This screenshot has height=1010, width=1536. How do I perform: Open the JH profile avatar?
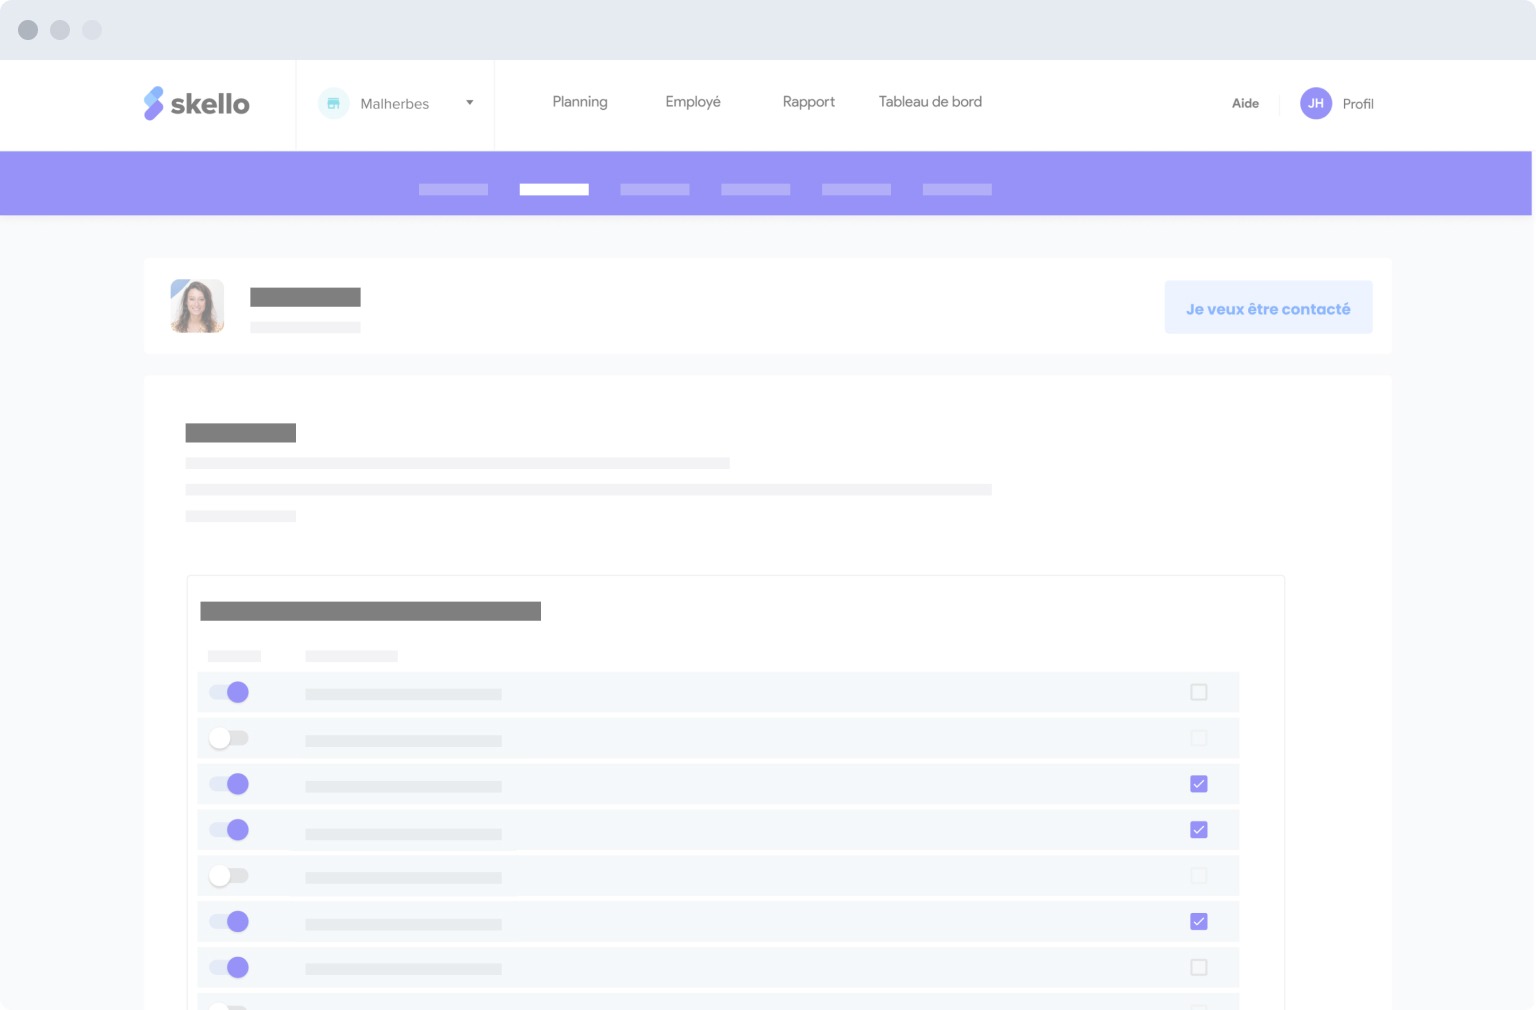1316,103
